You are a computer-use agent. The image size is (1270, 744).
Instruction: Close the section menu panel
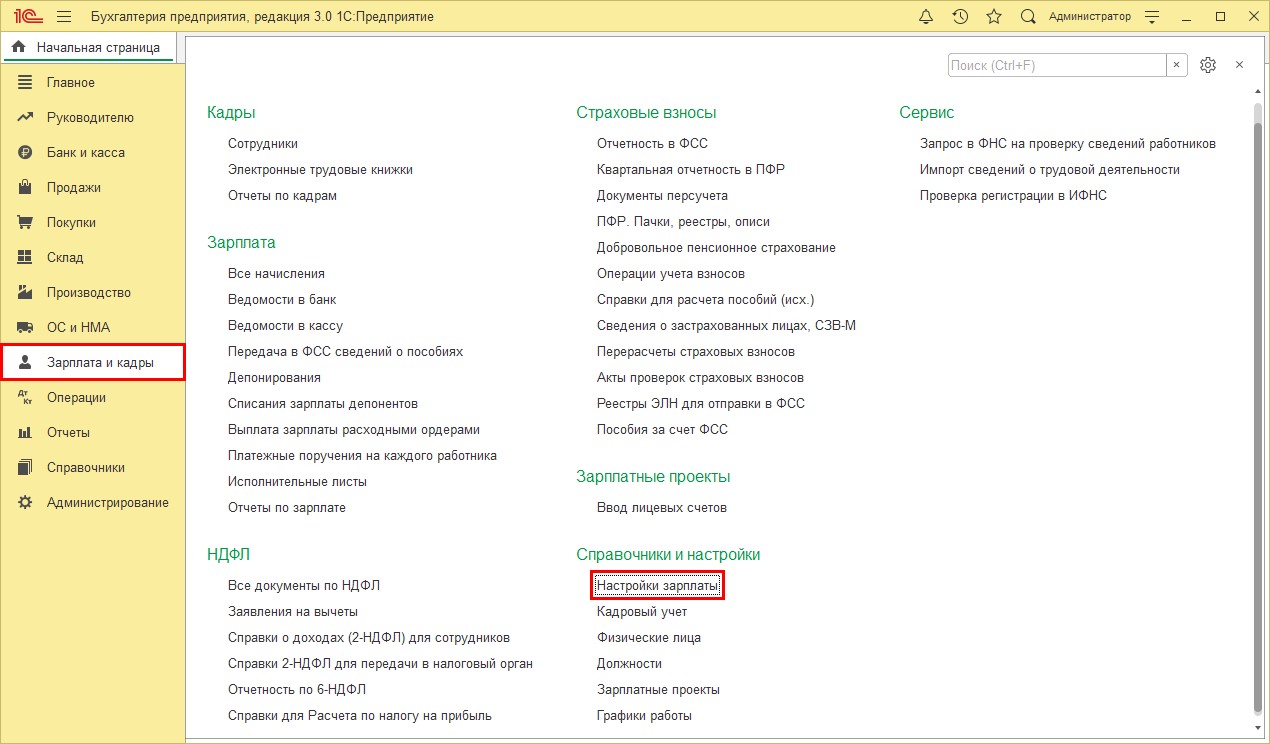pos(1239,65)
